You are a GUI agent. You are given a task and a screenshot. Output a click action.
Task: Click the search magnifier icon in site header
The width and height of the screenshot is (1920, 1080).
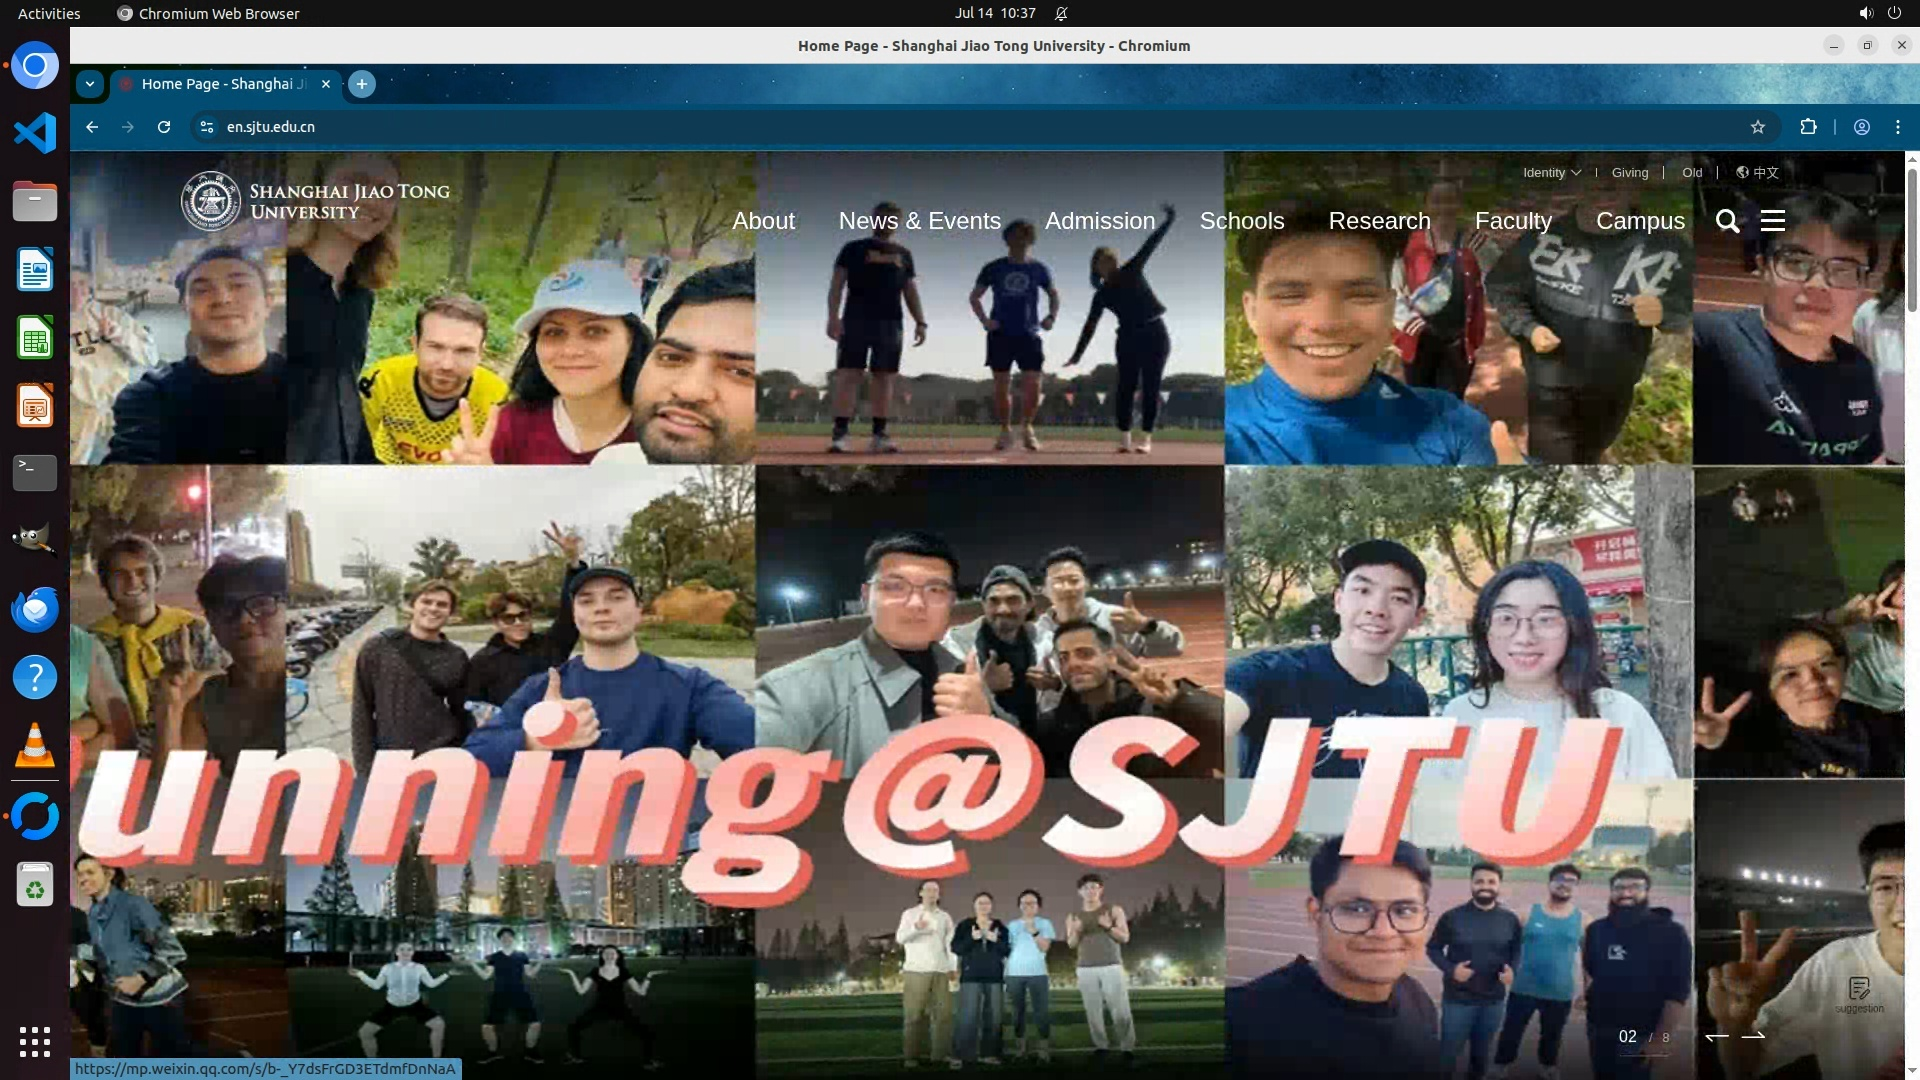pyautogui.click(x=1727, y=221)
